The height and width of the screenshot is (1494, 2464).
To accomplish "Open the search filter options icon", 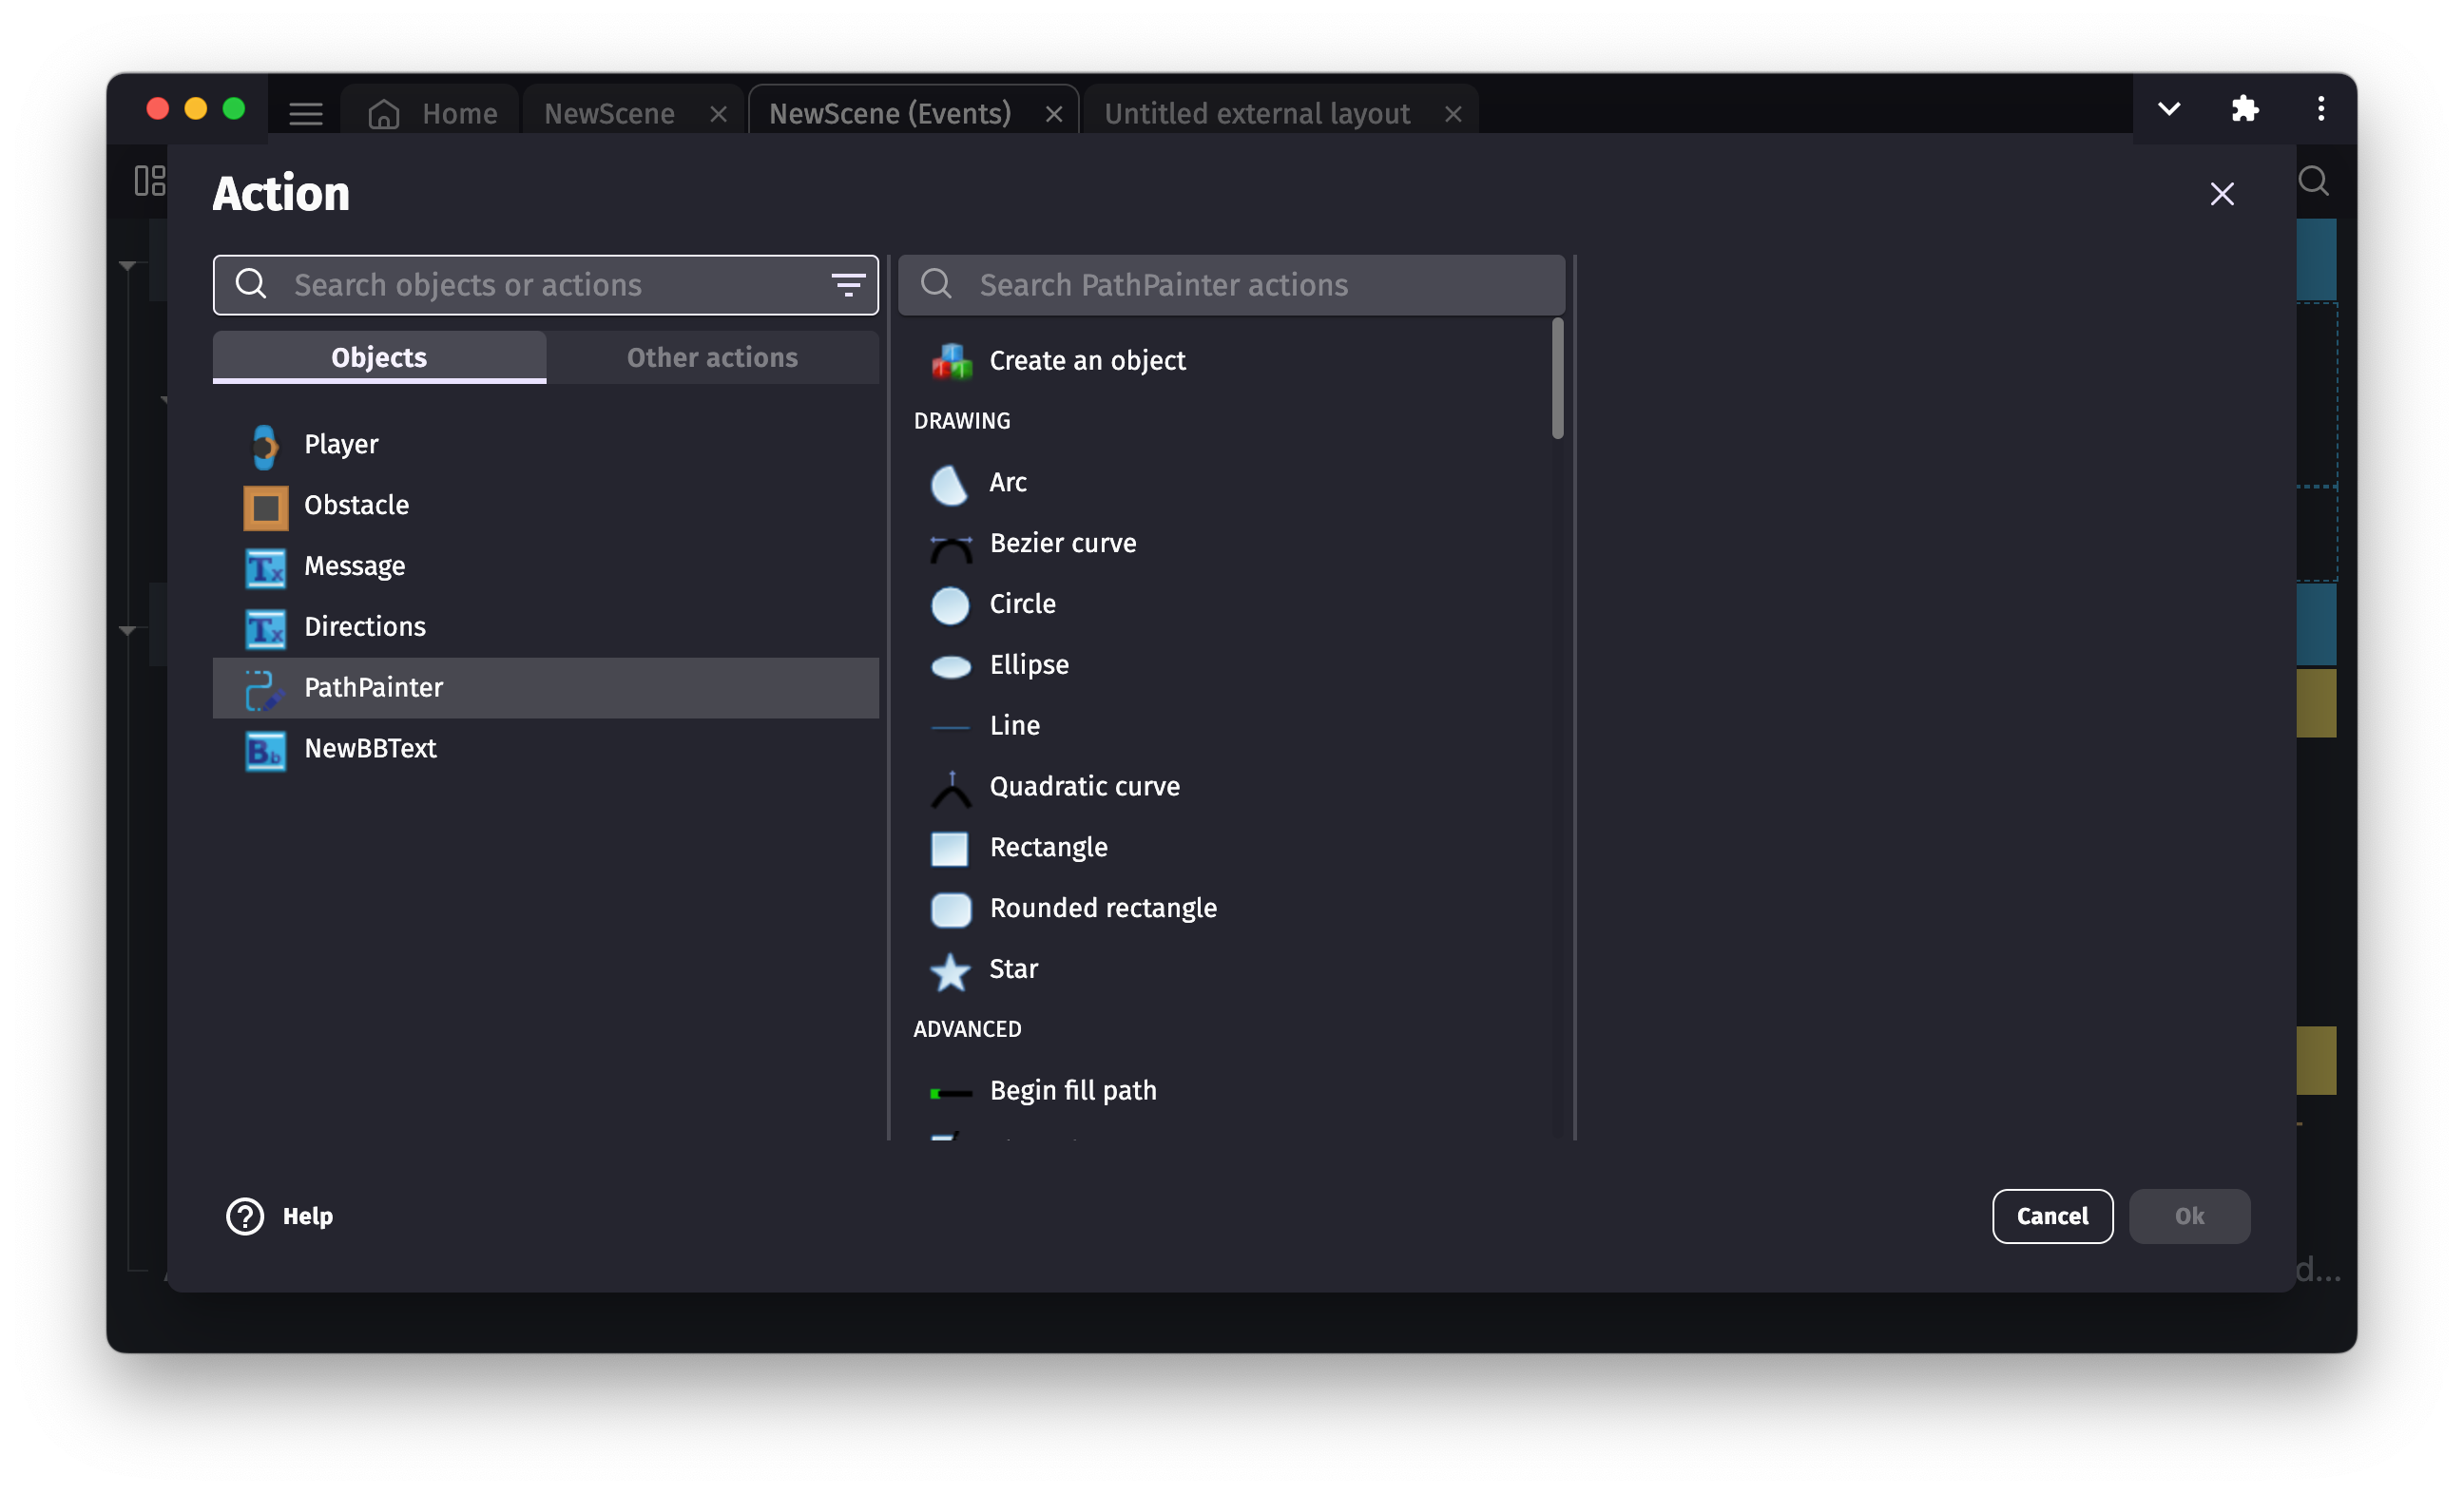I will [x=848, y=285].
